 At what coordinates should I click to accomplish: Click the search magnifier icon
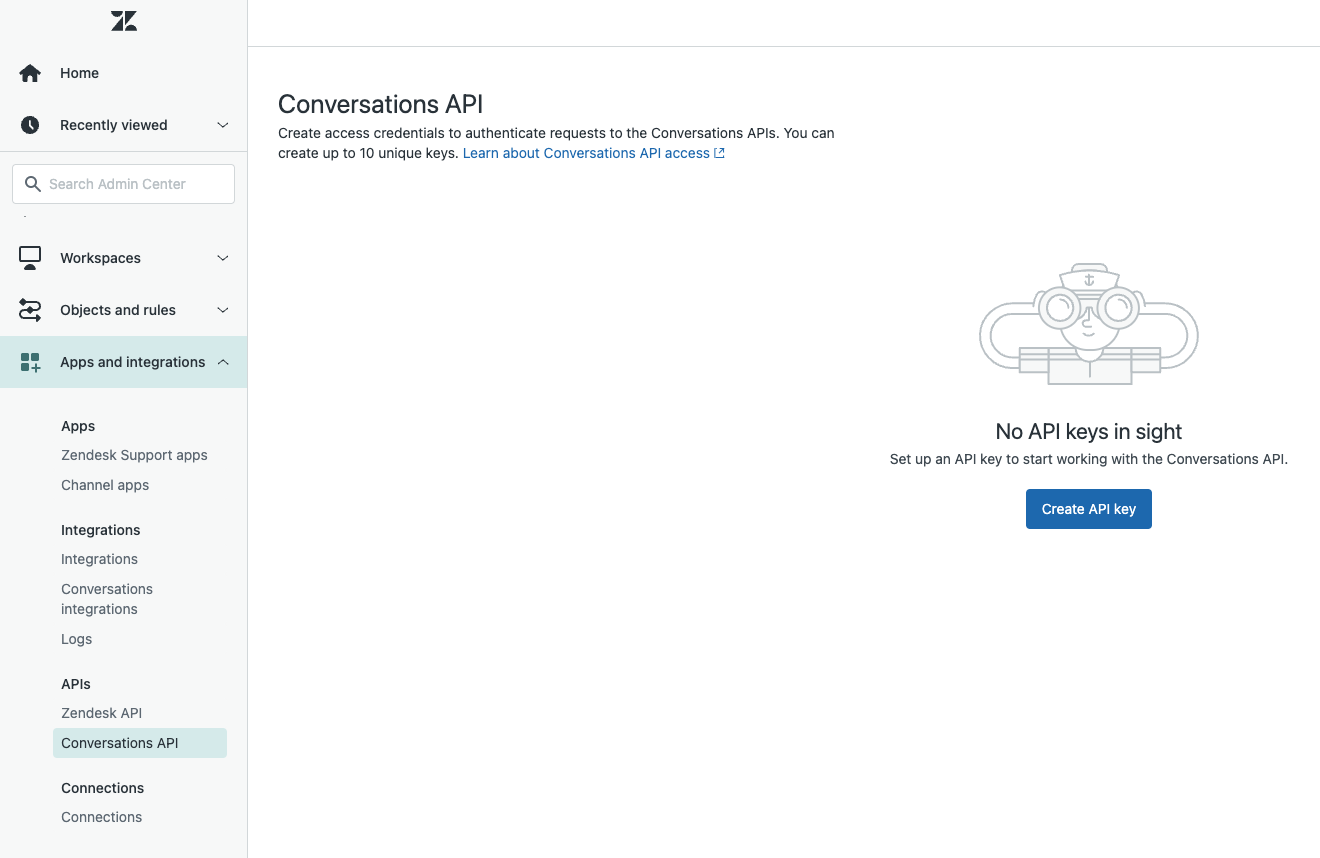tap(32, 184)
